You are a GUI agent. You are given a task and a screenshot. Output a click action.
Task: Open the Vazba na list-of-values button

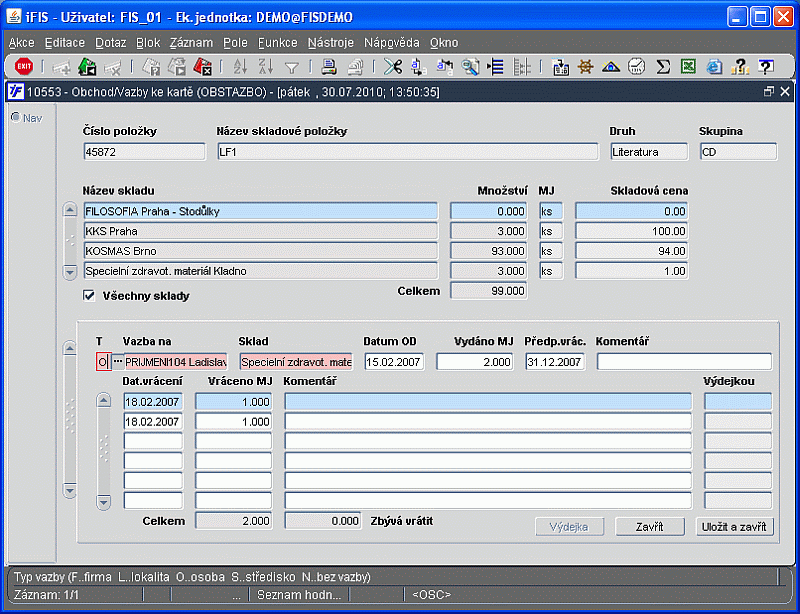pyautogui.click(x=117, y=361)
